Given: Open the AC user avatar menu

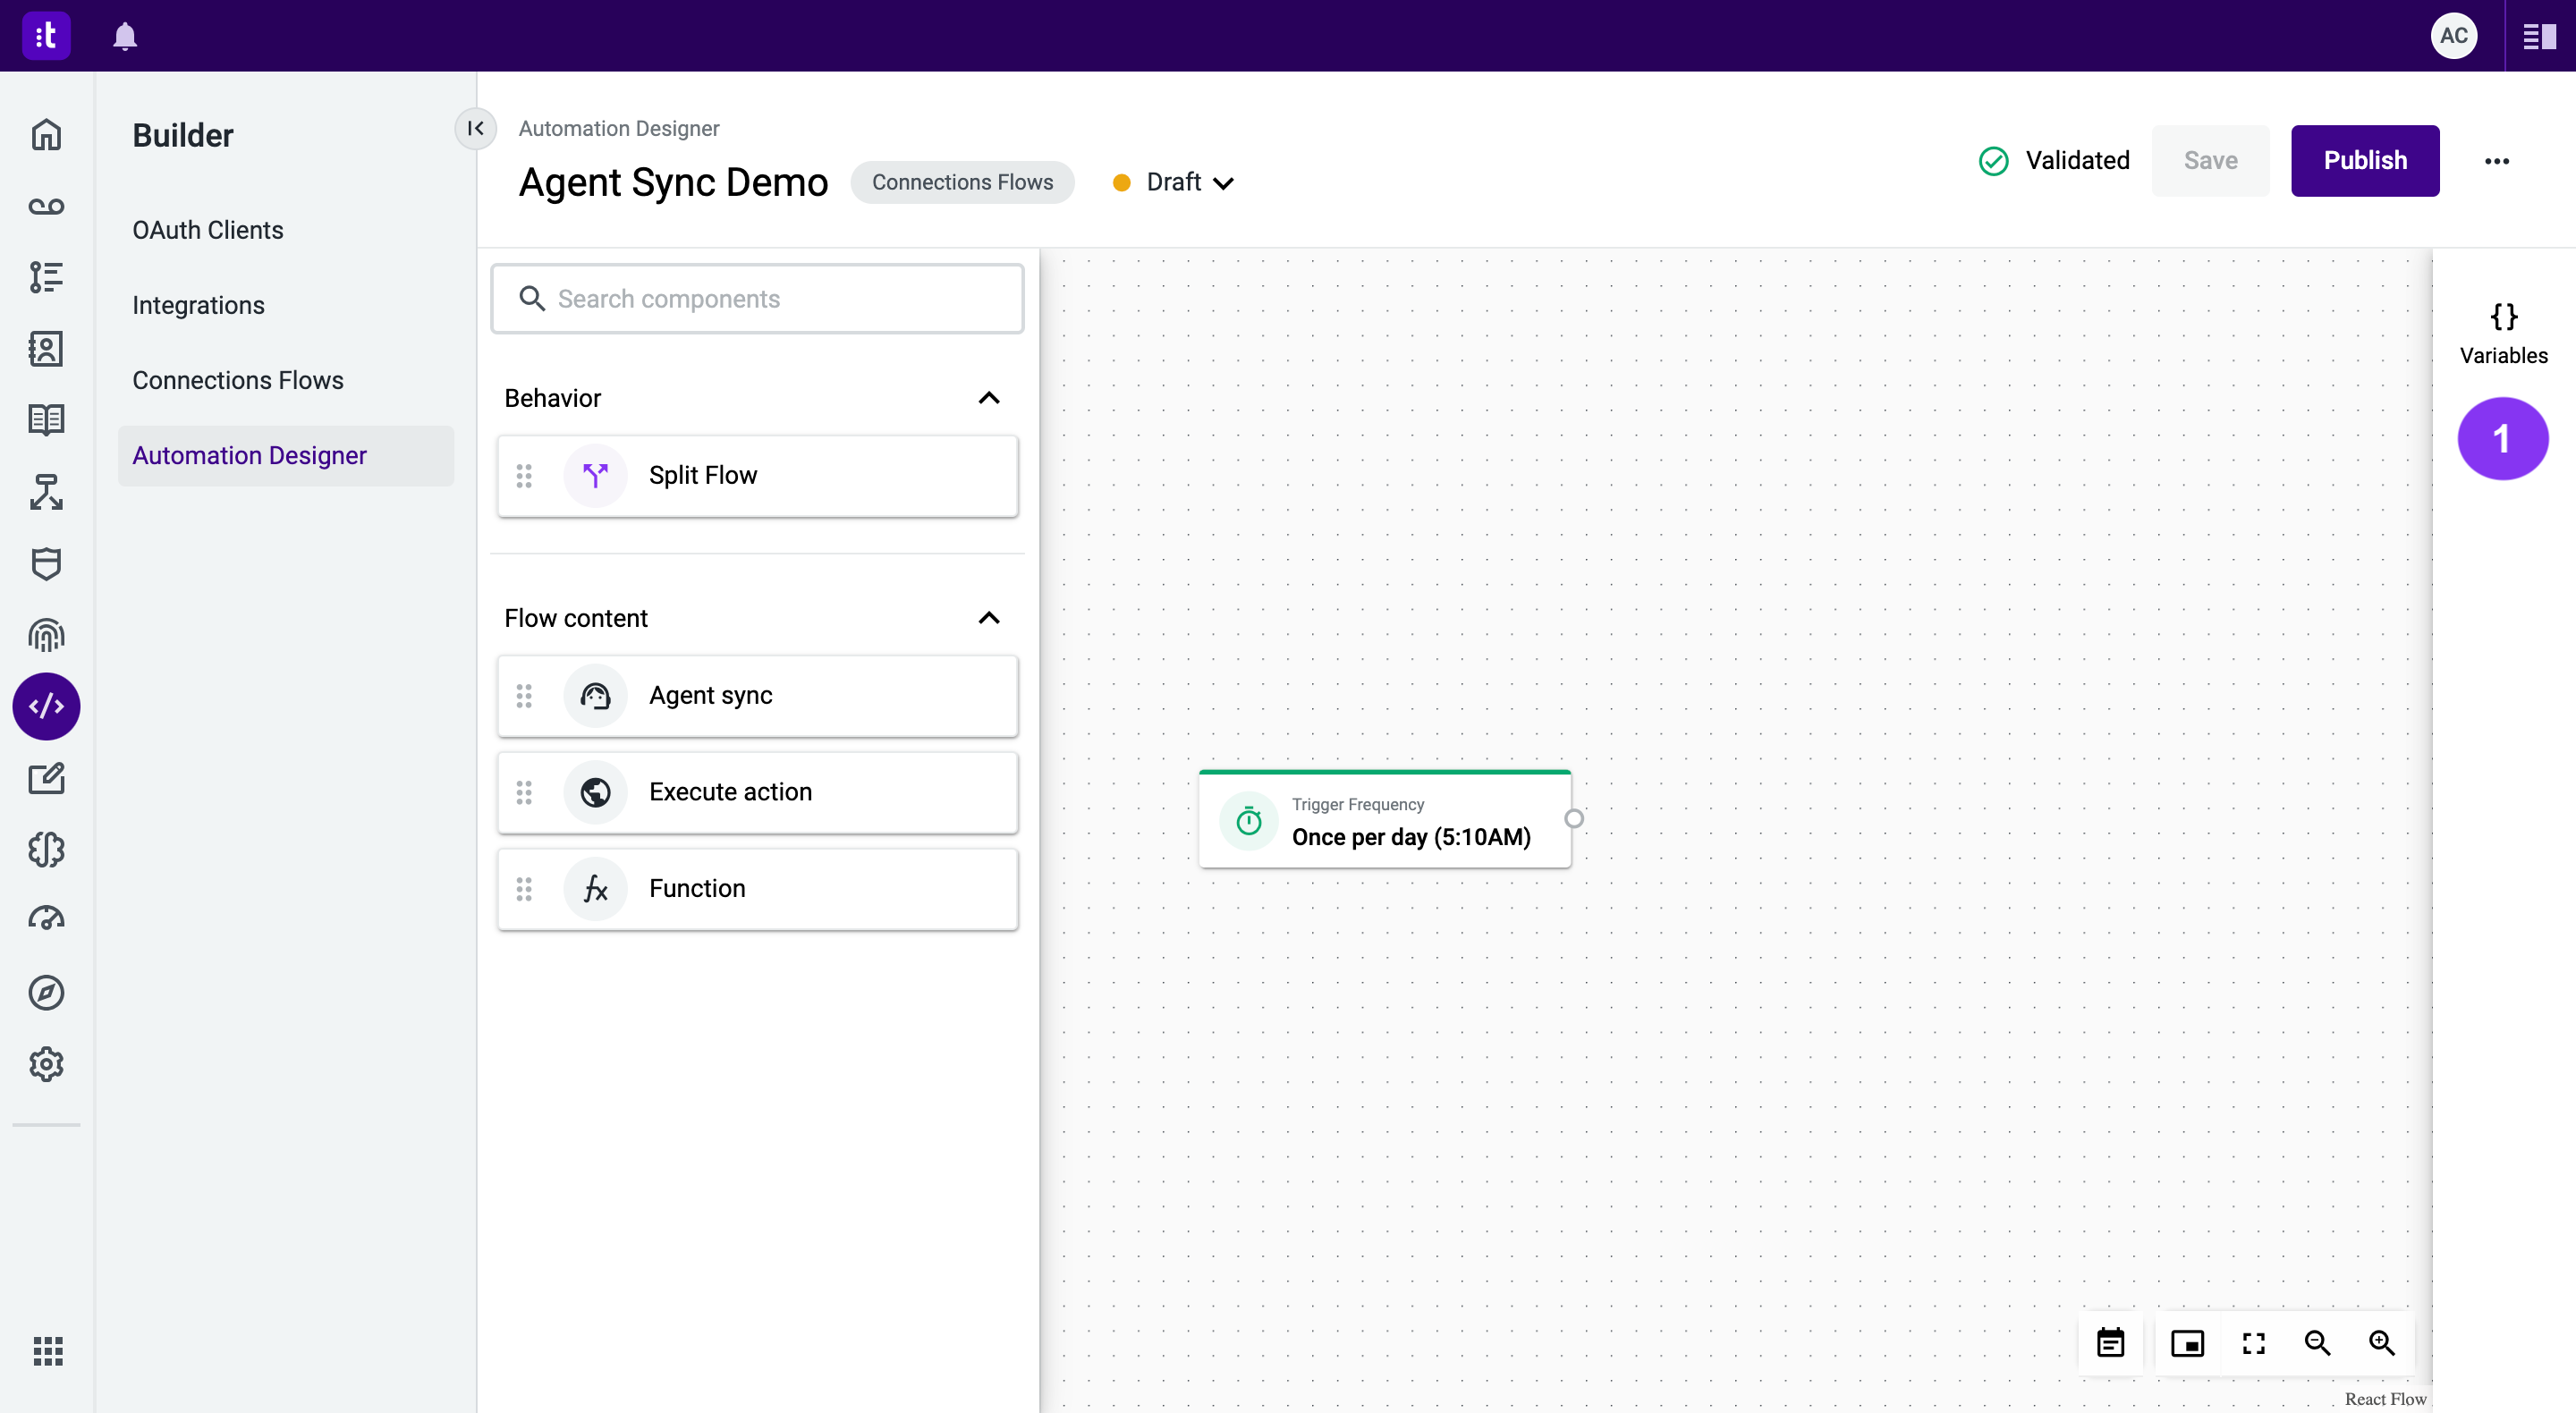Looking at the screenshot, I should point(2453,36).
